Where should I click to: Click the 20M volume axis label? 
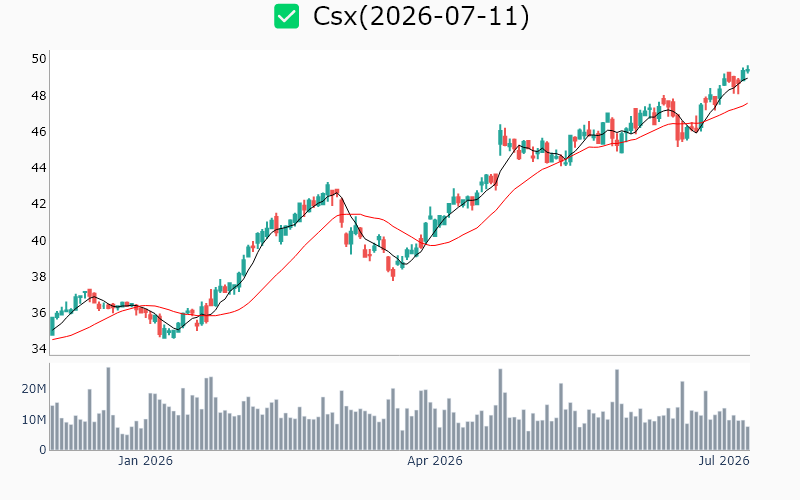34,389
